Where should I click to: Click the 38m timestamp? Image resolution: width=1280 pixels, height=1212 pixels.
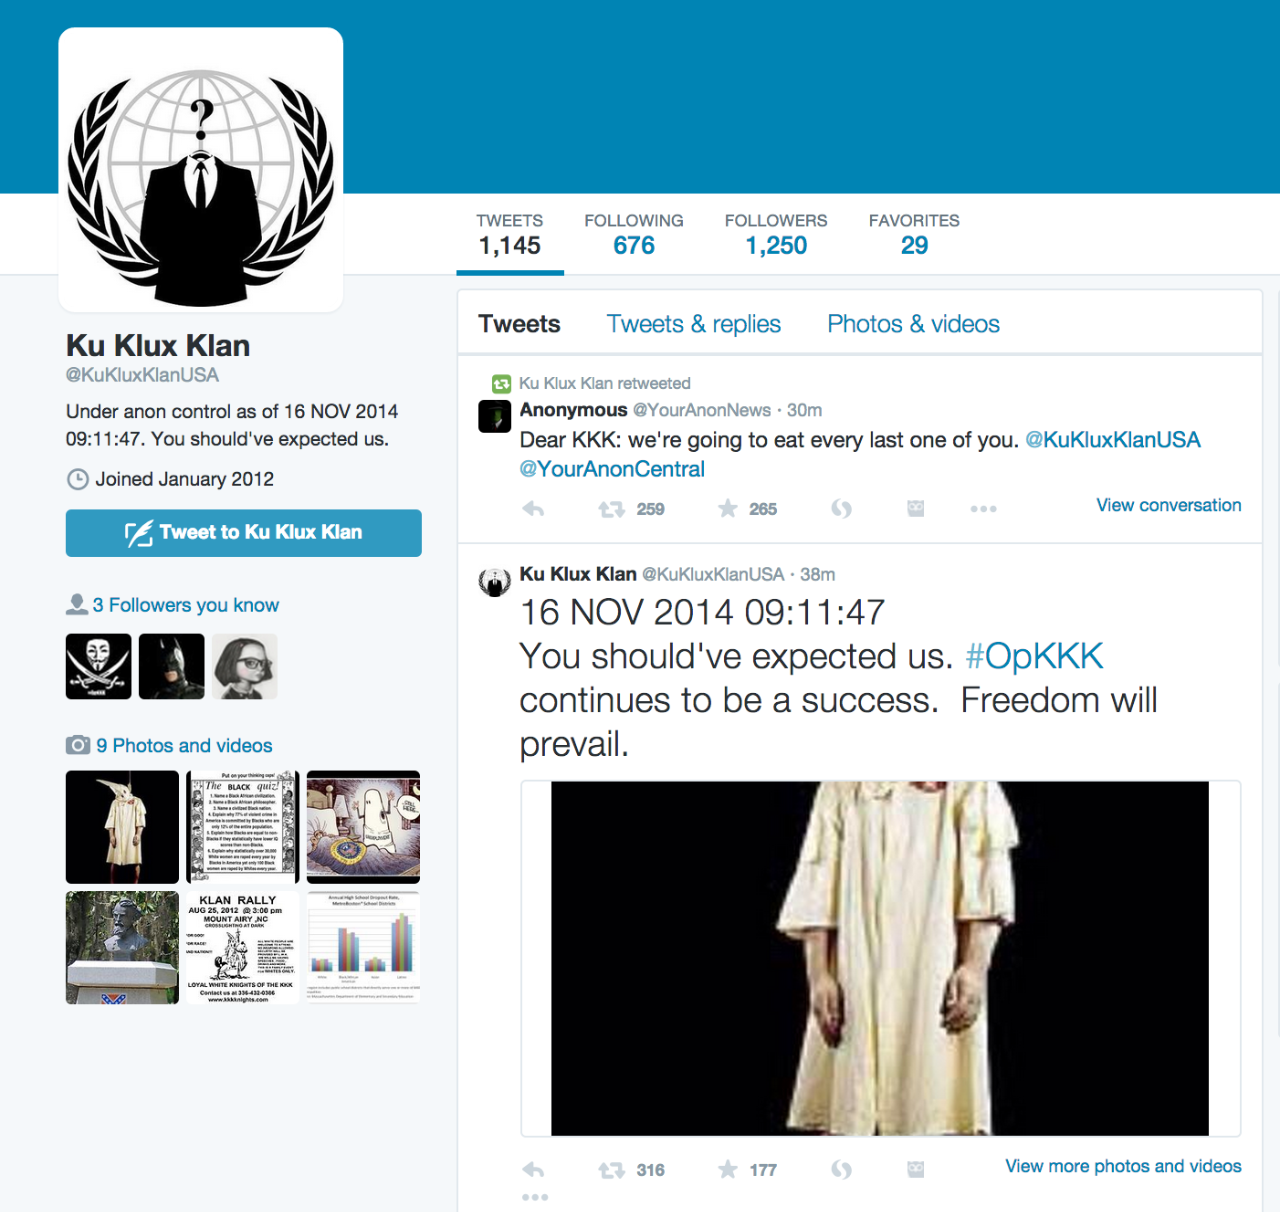pyautogui.click(x=817, y=574)
